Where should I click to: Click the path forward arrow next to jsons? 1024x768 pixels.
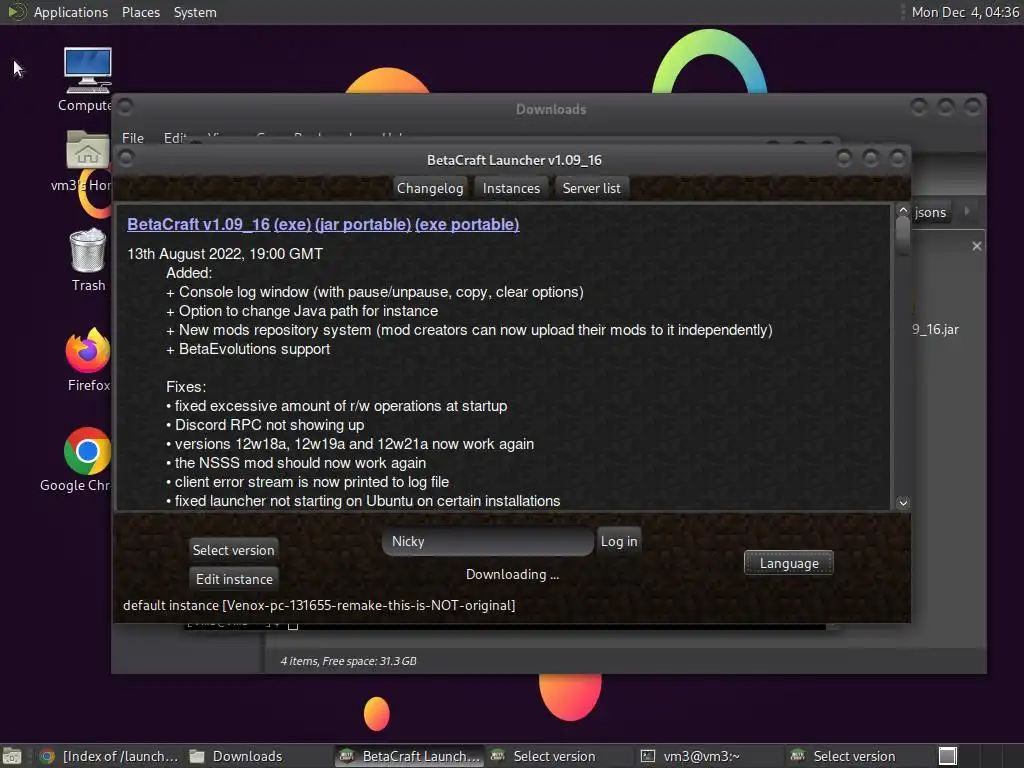click(x=967, y=211)
